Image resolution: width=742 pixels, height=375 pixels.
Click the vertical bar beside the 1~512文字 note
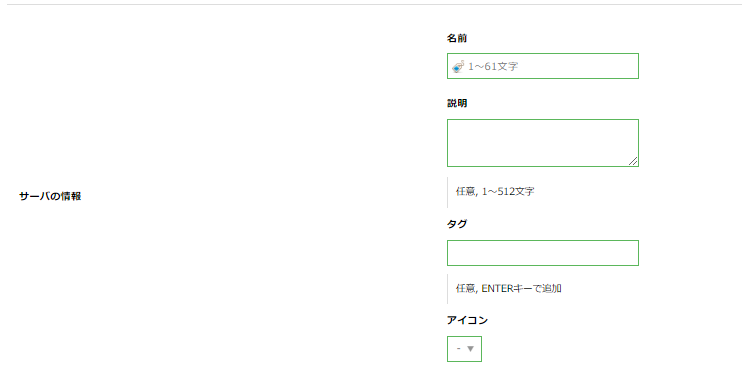point(448,192)
